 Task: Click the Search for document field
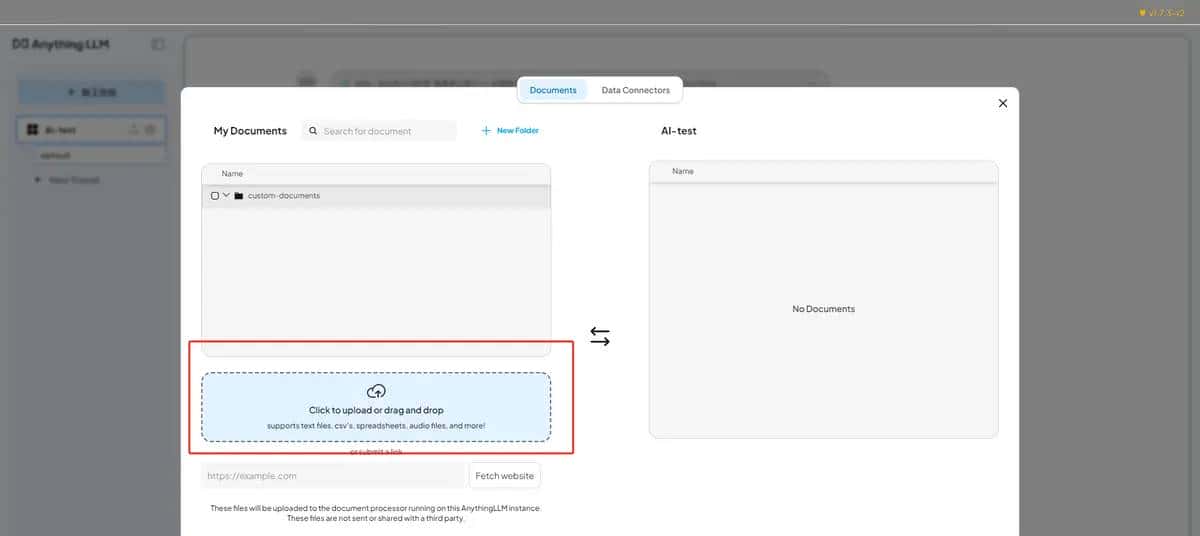coord(385,131)
